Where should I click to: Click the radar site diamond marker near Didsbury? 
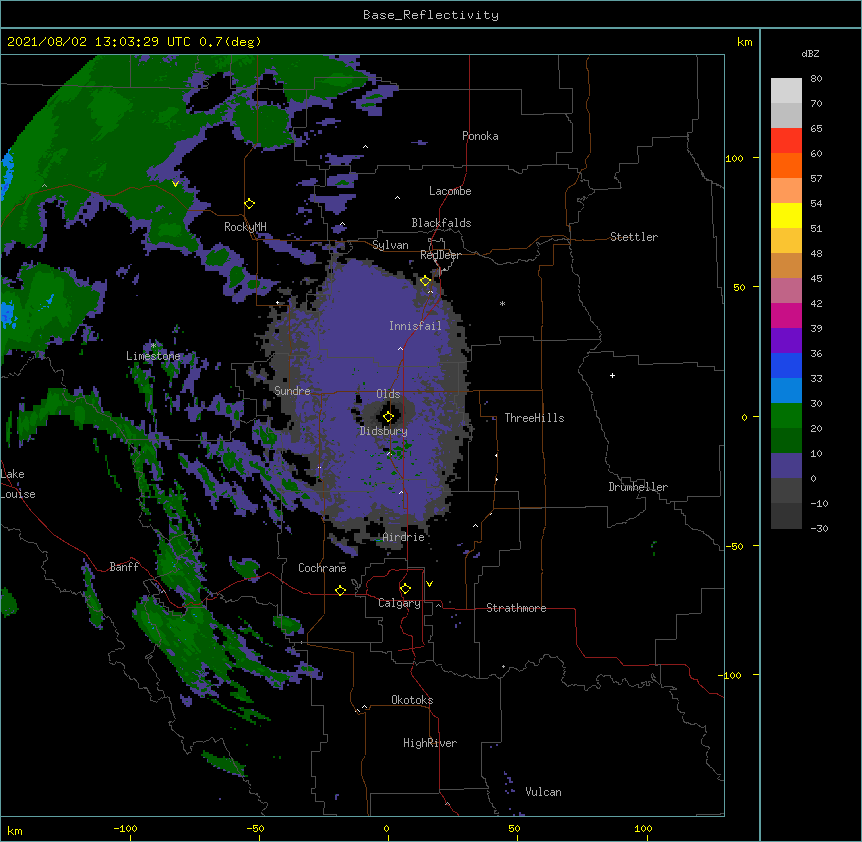(x=388, y=417)
